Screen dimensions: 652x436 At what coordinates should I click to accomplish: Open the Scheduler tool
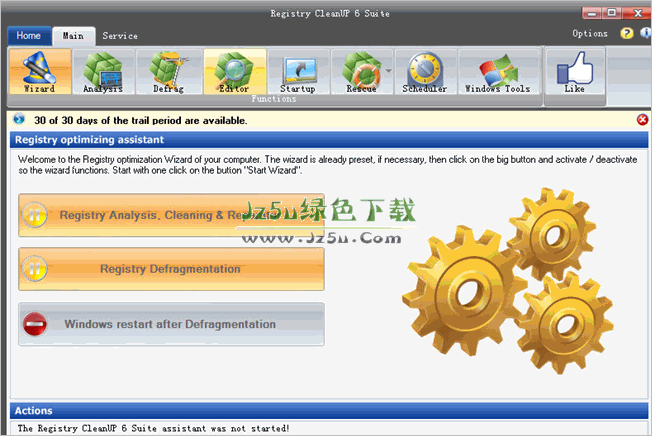(425, 71)
